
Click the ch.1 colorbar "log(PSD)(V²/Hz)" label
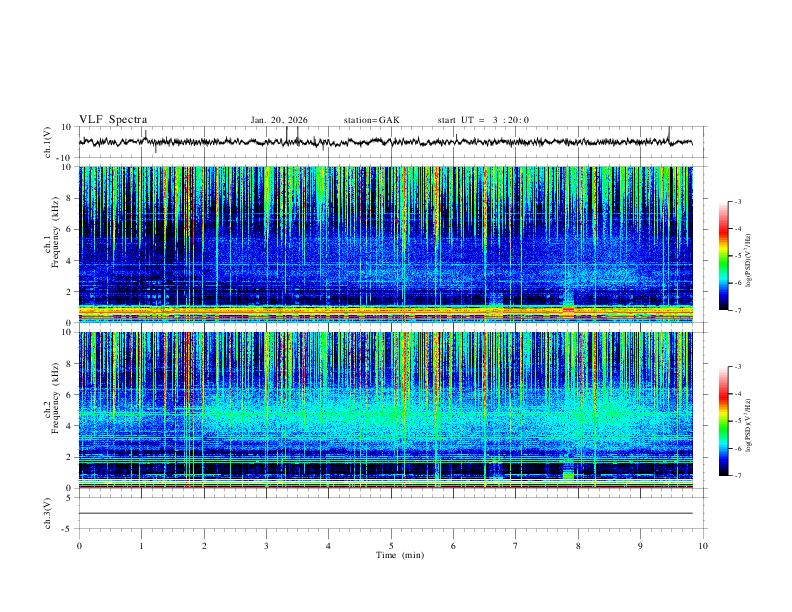(x=748, y=261)
